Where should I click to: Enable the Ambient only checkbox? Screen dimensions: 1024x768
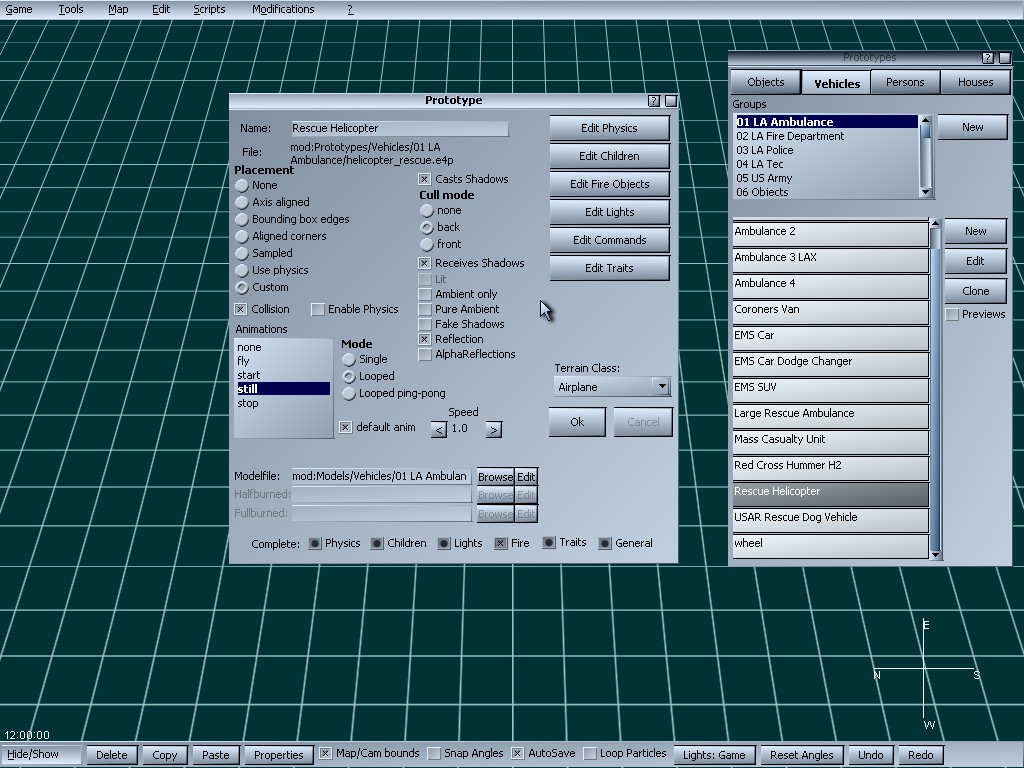point(424,295)
